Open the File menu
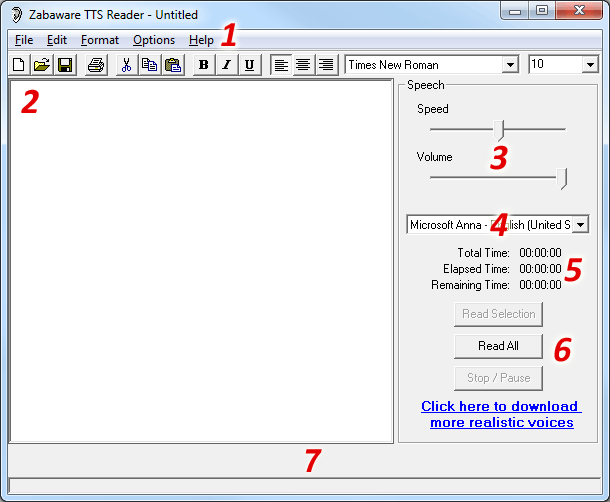Screen dimensions: 610x502 click(x=24, y=40)
